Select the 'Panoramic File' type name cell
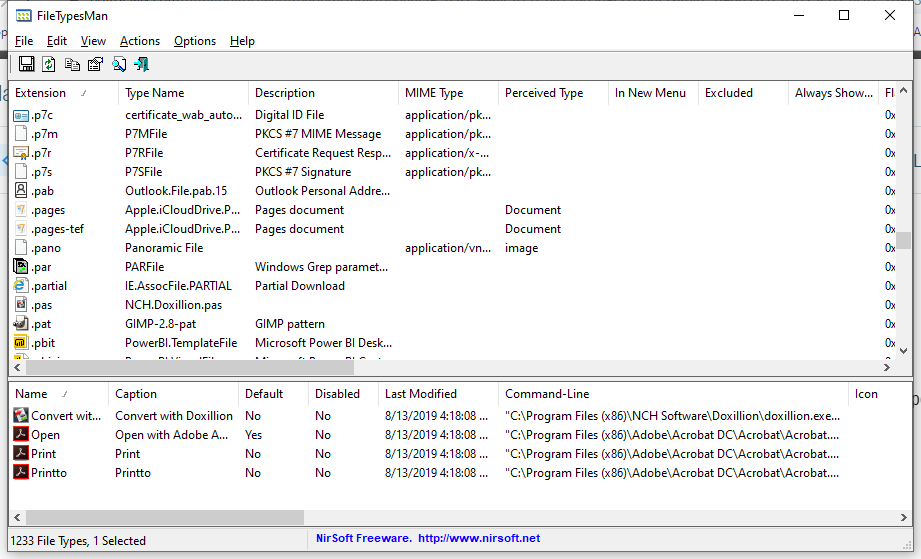This screenshot has width=921, height=559. [164, 248]
